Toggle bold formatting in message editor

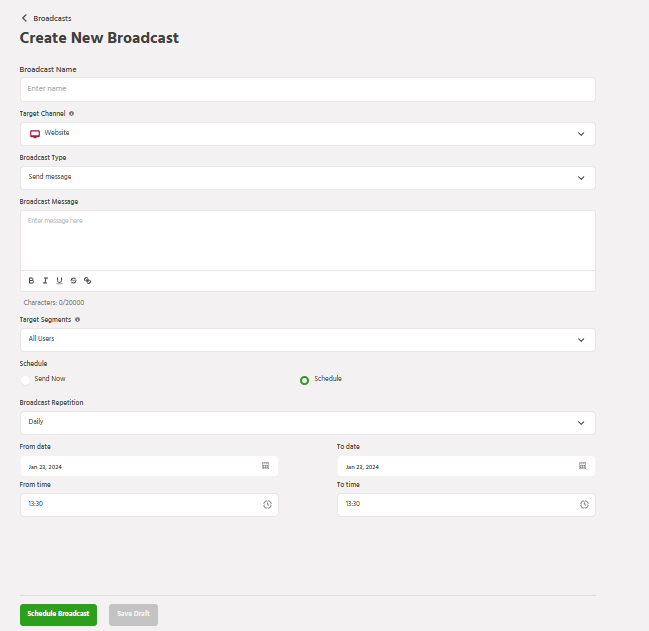click(x=31, y=281)
